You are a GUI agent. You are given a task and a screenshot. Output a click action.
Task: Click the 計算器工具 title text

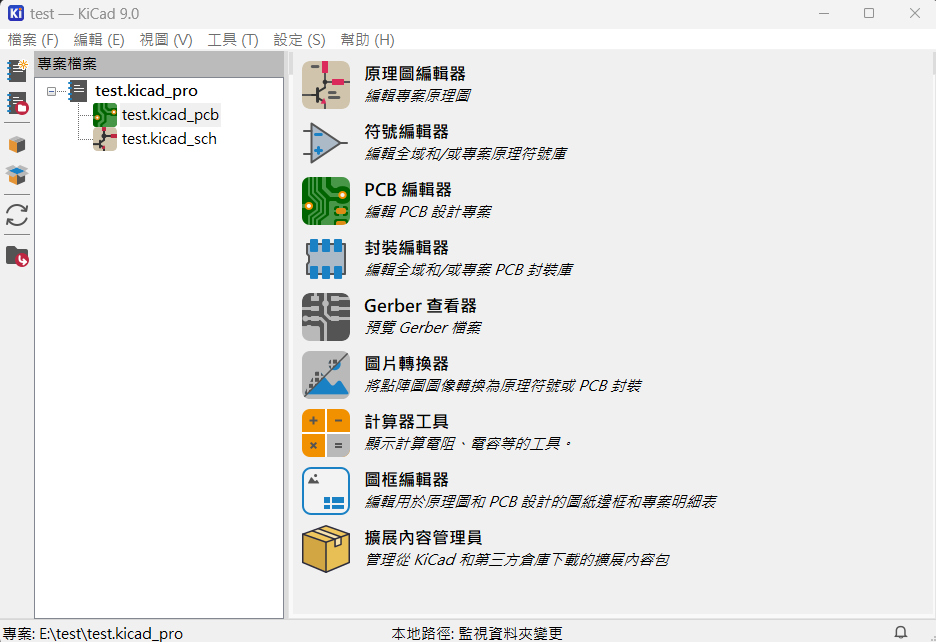407,422
